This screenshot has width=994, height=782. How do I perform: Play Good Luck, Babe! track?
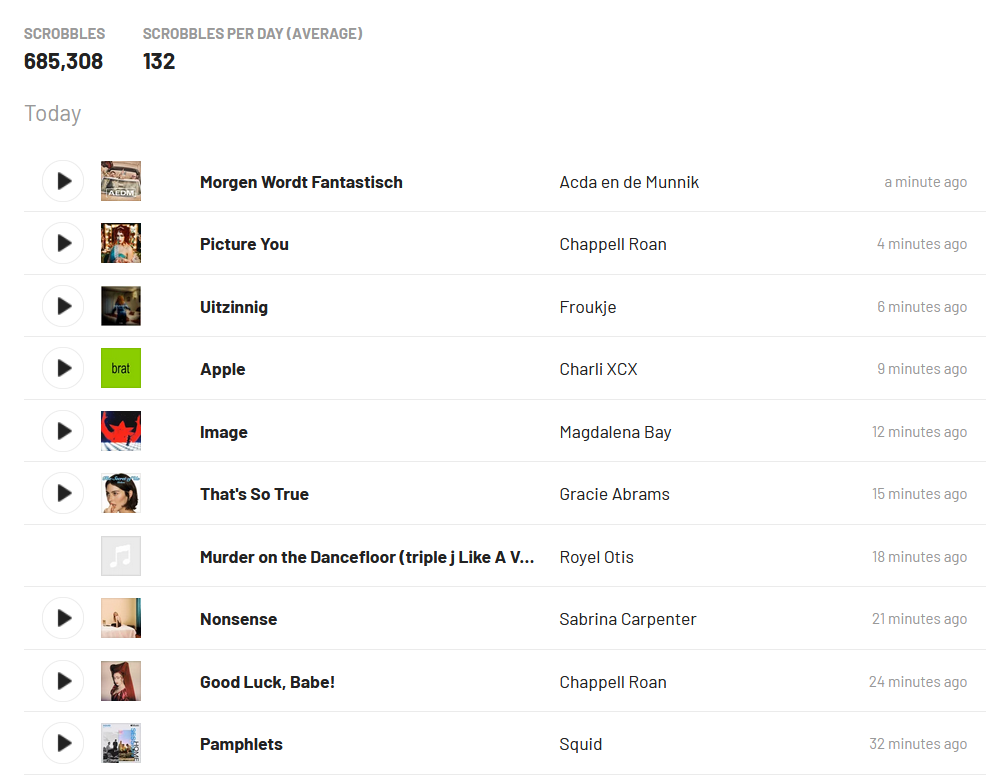63,681
